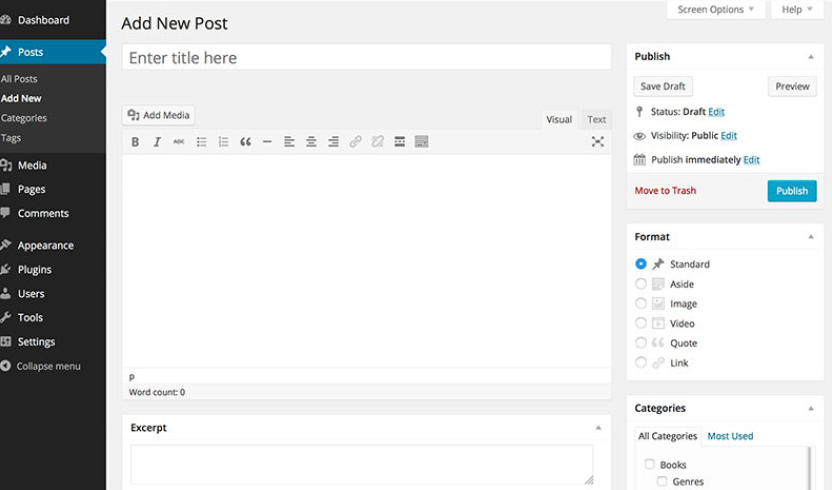Open the Tags submenu item
Screen dimensions: 832x490
[x=11, y=137]
